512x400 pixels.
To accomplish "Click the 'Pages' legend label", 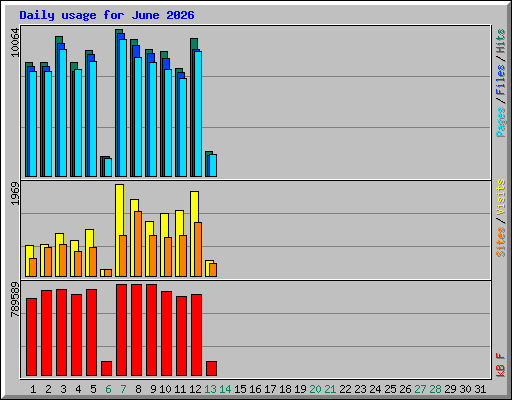I will click(500, 122).
